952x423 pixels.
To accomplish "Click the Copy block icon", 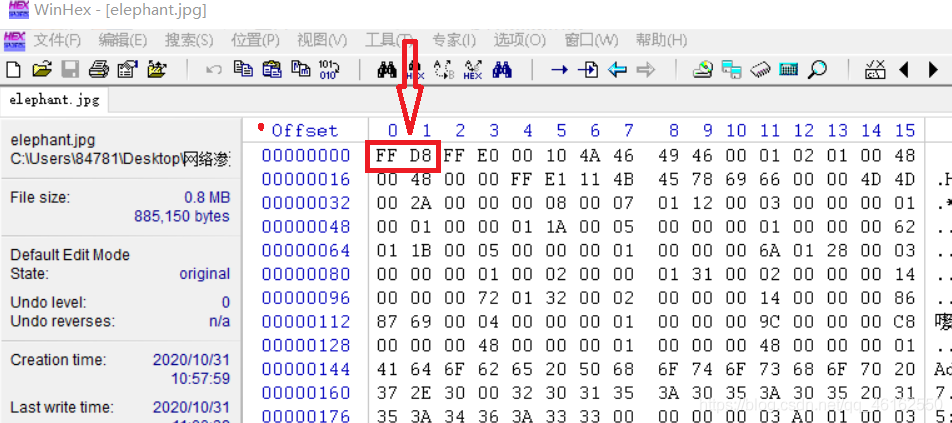I will click(x=243, y=69).
